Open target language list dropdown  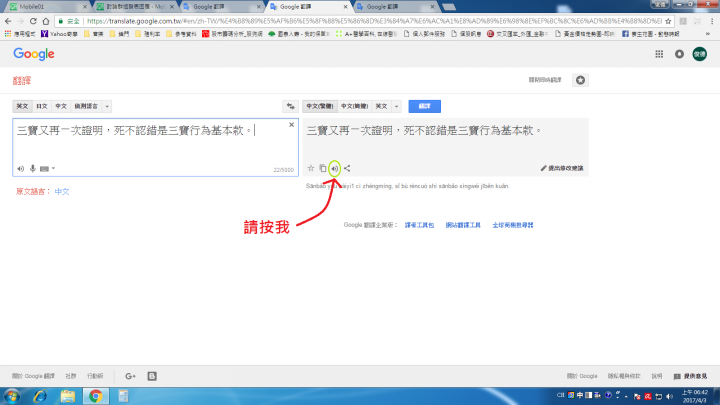pyautogui.click(x=396, y=106)
